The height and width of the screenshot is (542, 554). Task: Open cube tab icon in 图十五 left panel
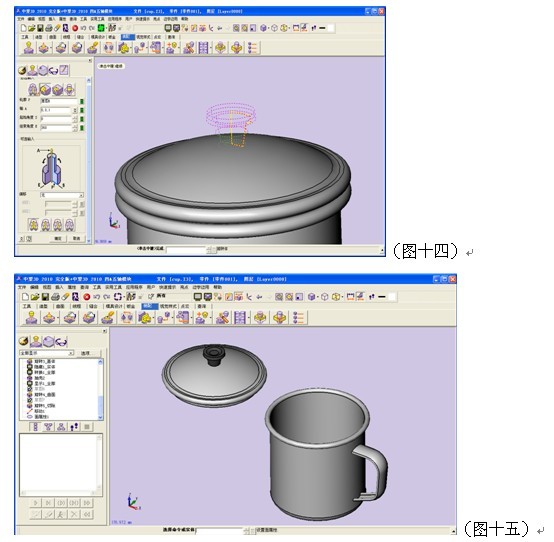point(48,341)
